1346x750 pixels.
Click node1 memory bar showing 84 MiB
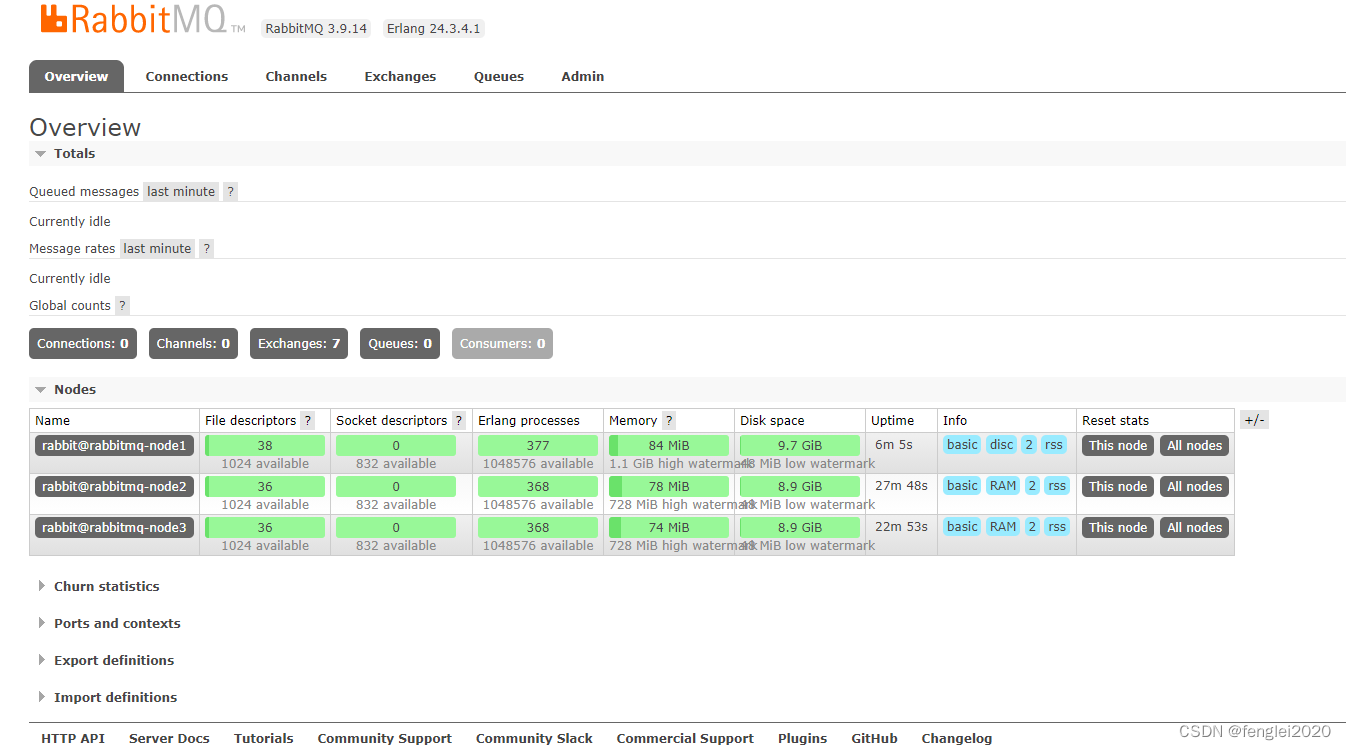669,446
